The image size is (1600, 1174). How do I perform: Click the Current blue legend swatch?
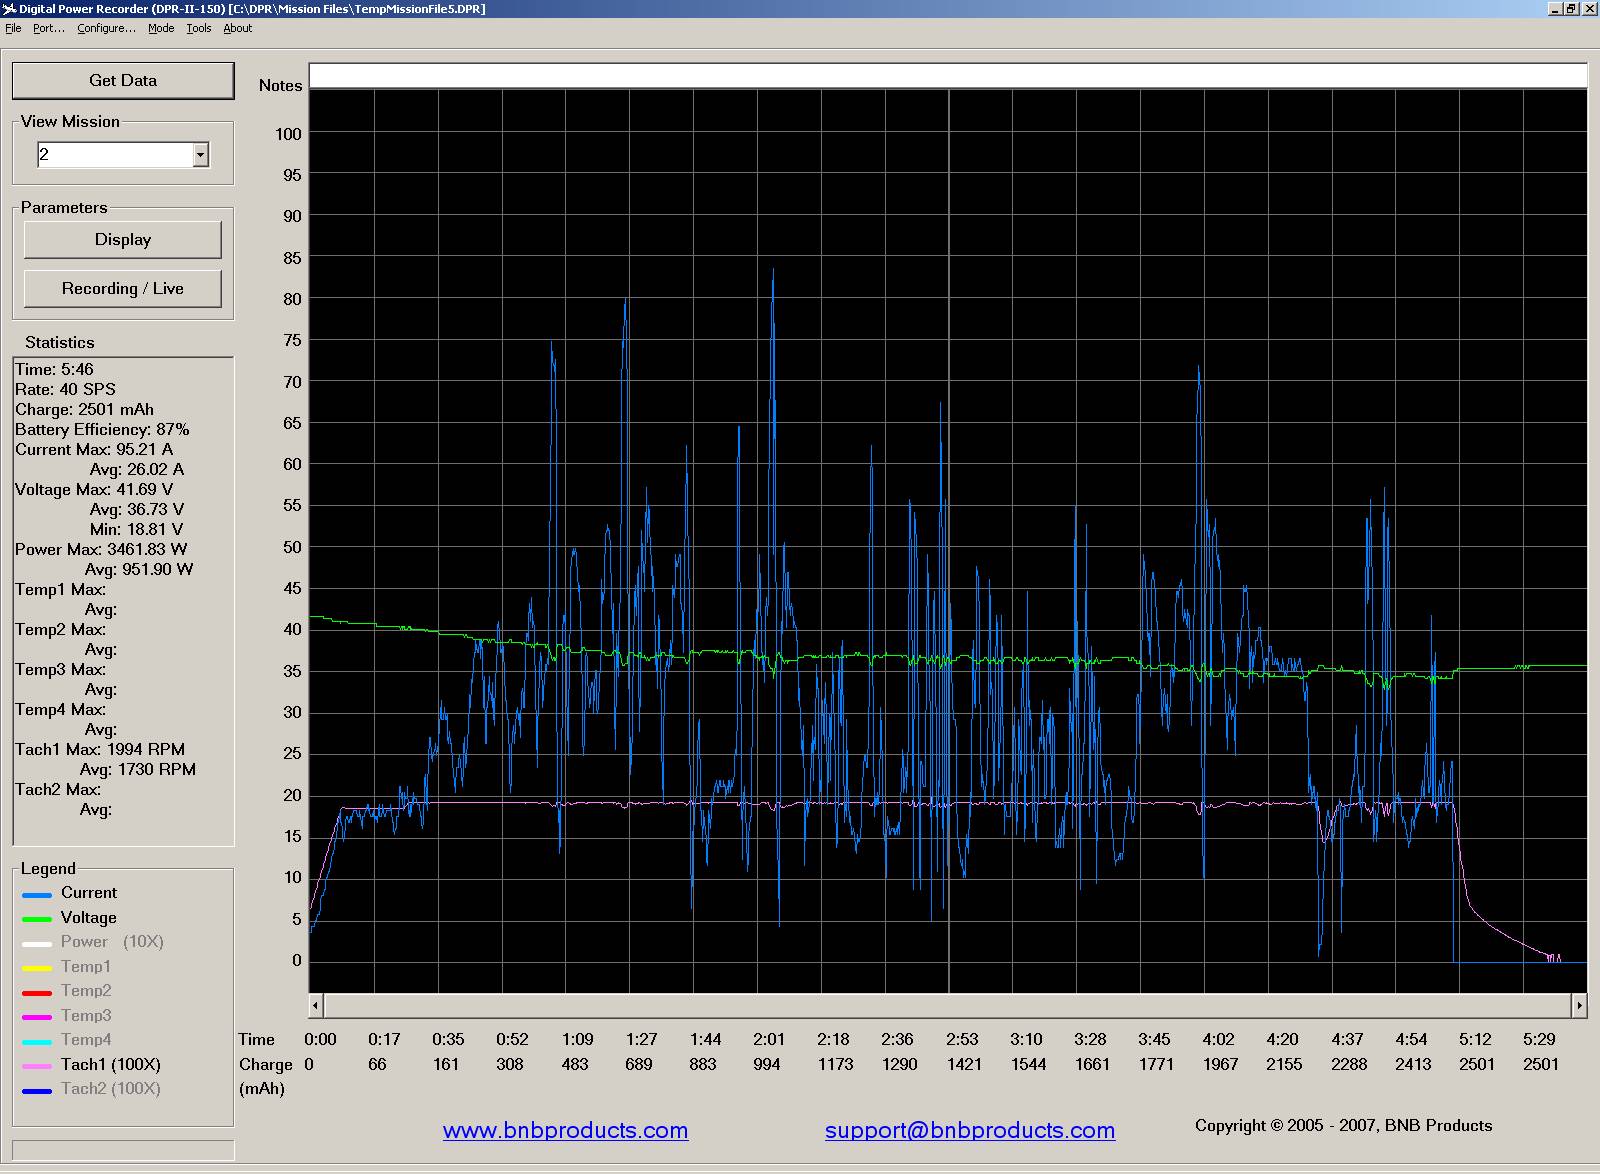click(37, 895)
